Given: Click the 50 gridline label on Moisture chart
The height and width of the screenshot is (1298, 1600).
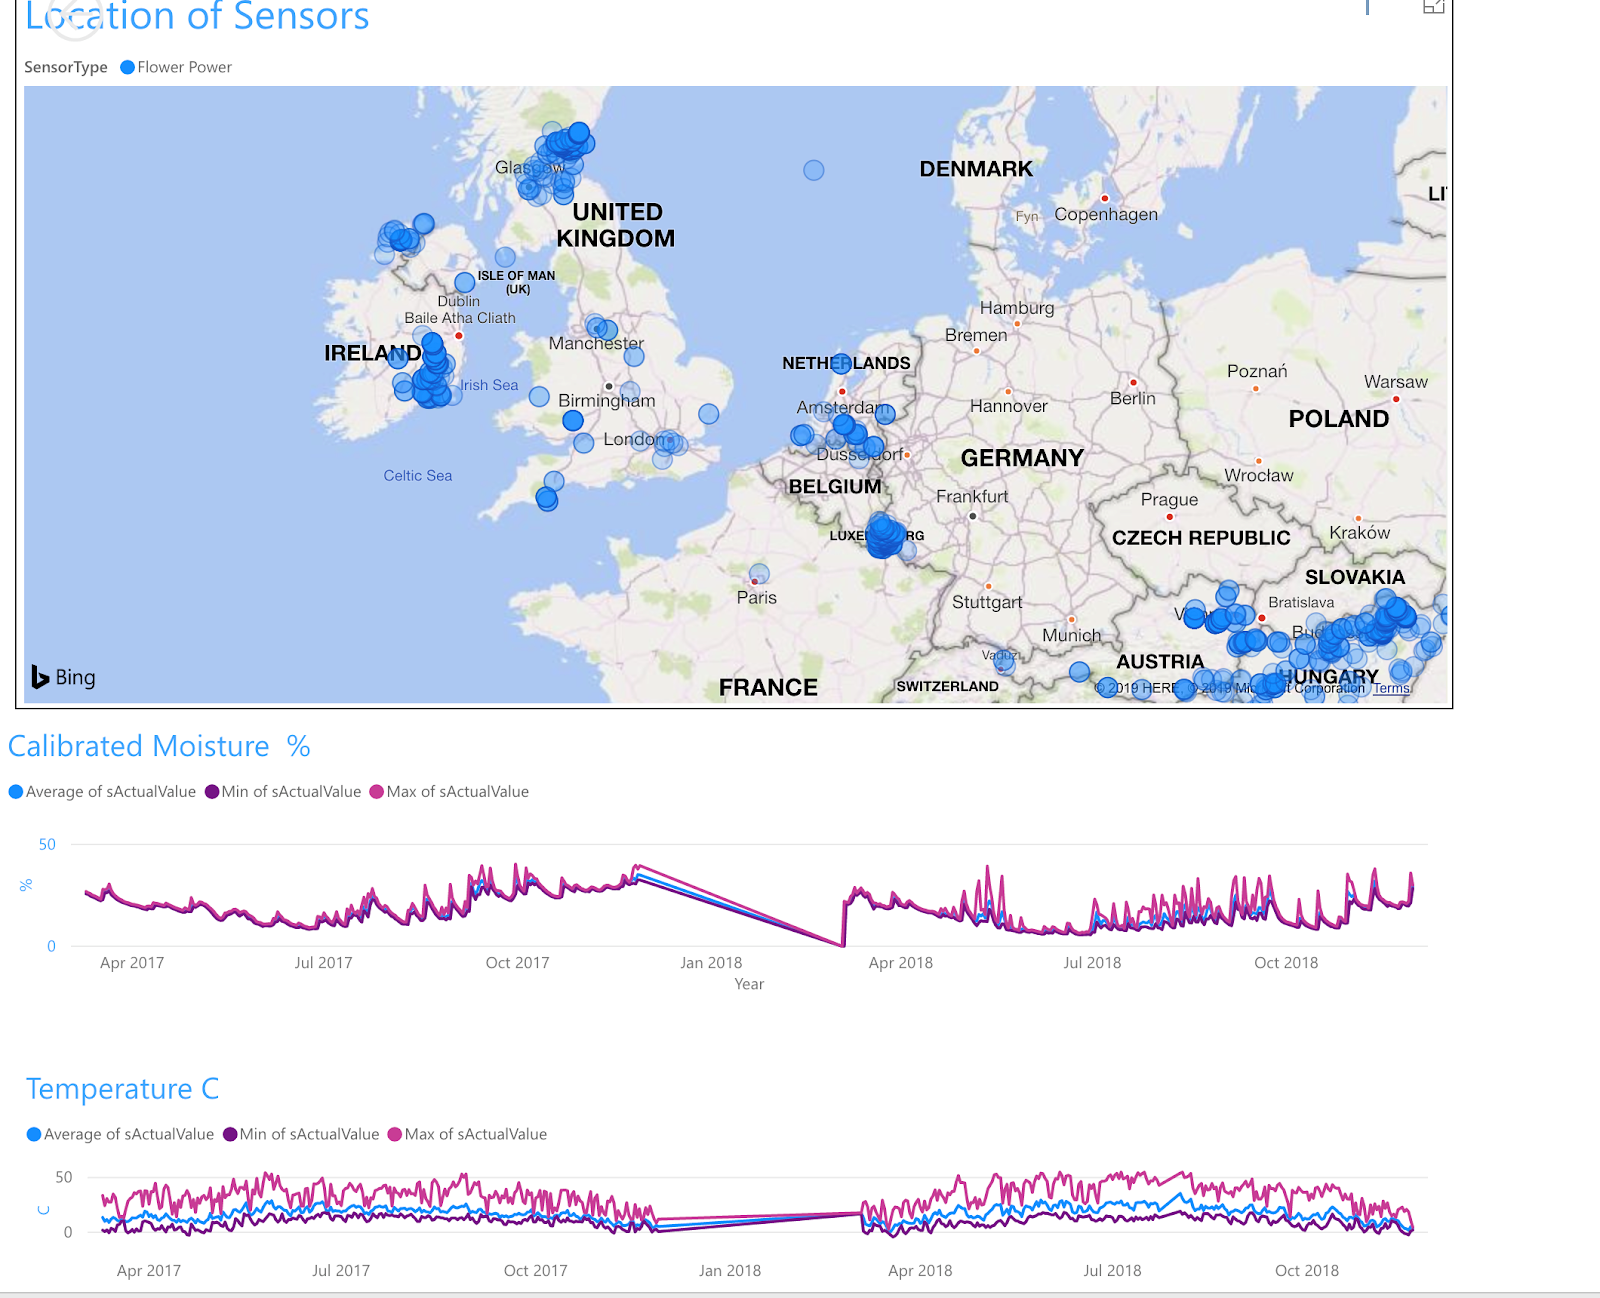Looking at the screenshot, I should [47, 845].
